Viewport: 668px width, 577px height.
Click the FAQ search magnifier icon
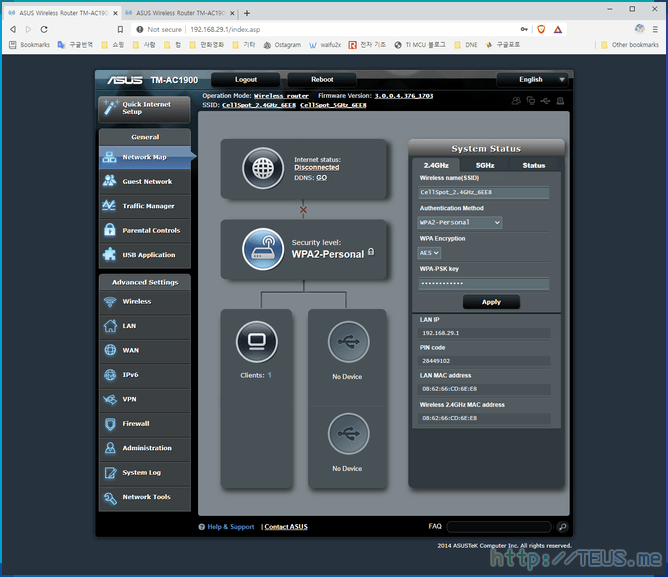click(x=562, y=527)
